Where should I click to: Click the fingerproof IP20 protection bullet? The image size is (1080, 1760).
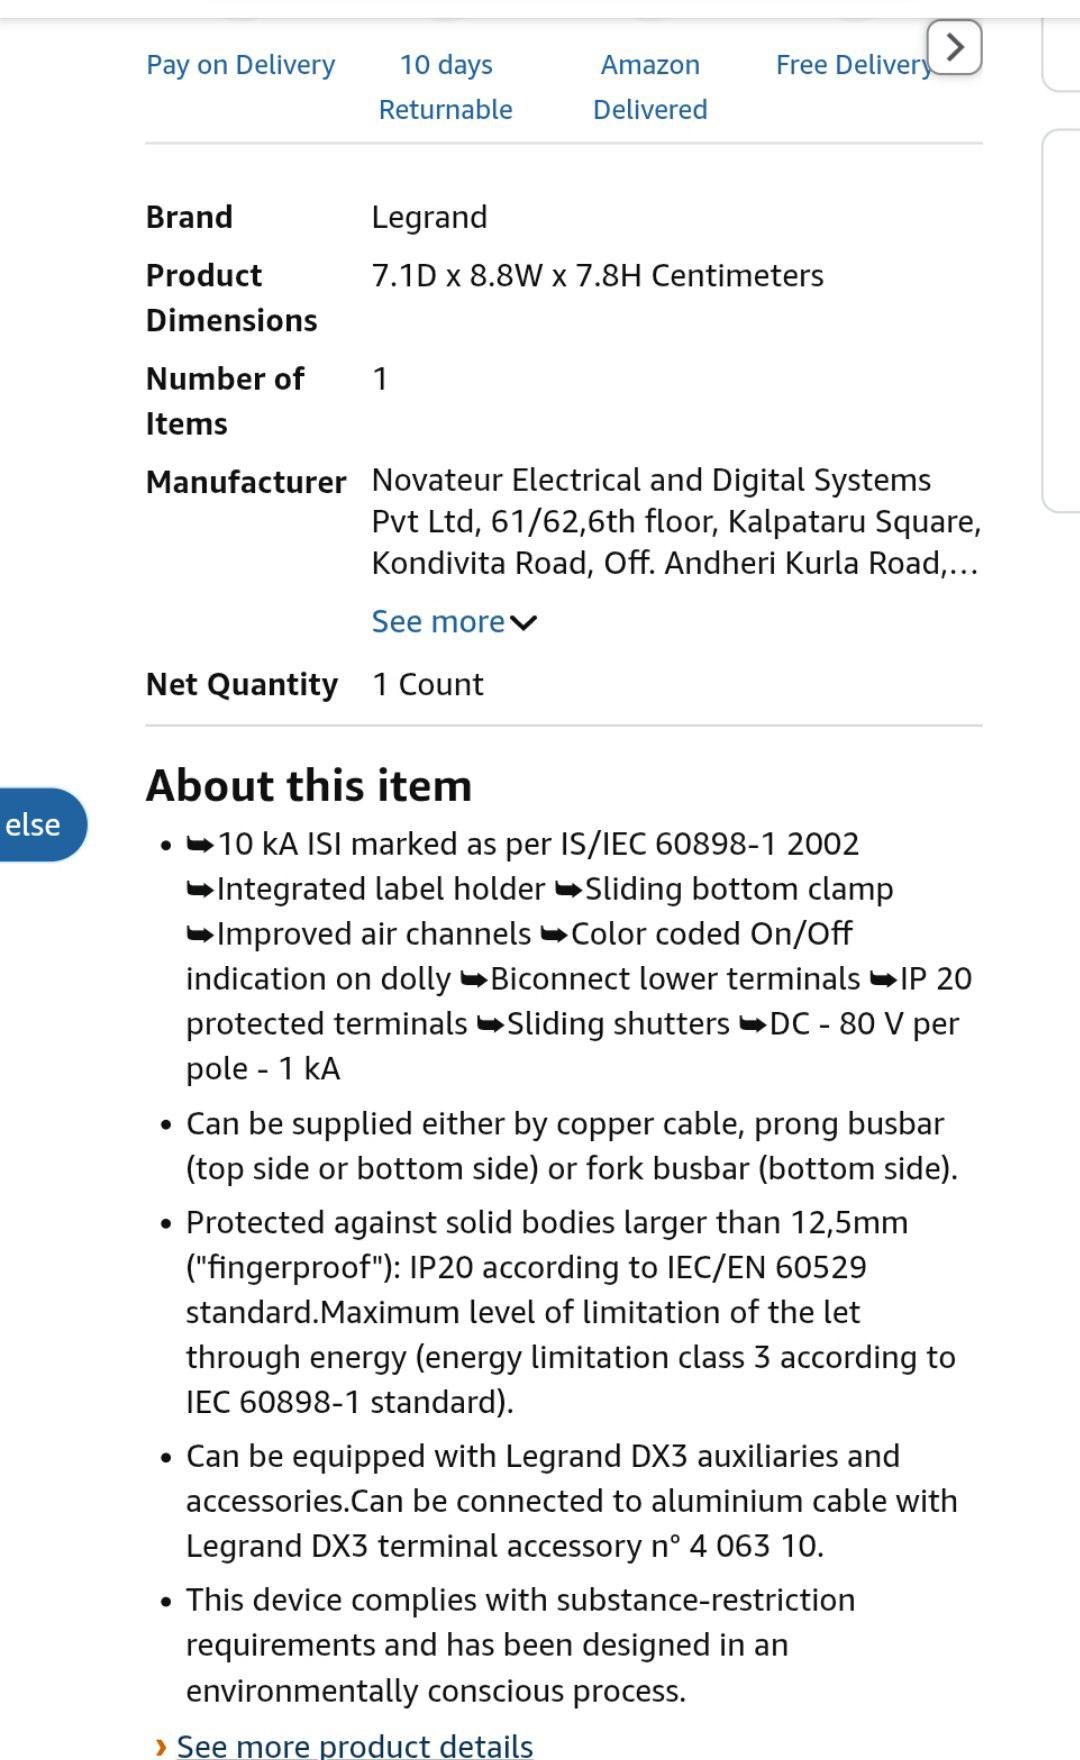click(x=571, y=1312)
